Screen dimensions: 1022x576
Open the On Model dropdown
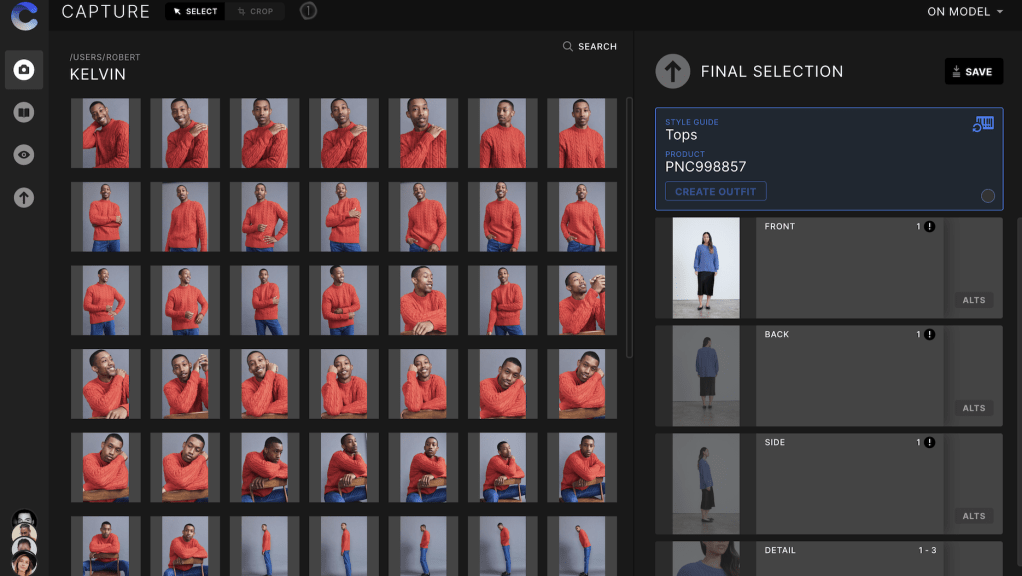tap(965, 12)
